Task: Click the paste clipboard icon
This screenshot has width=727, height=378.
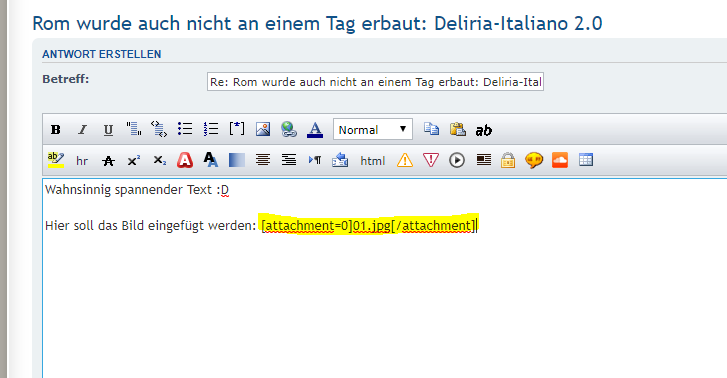Action: tap(458, 128)
